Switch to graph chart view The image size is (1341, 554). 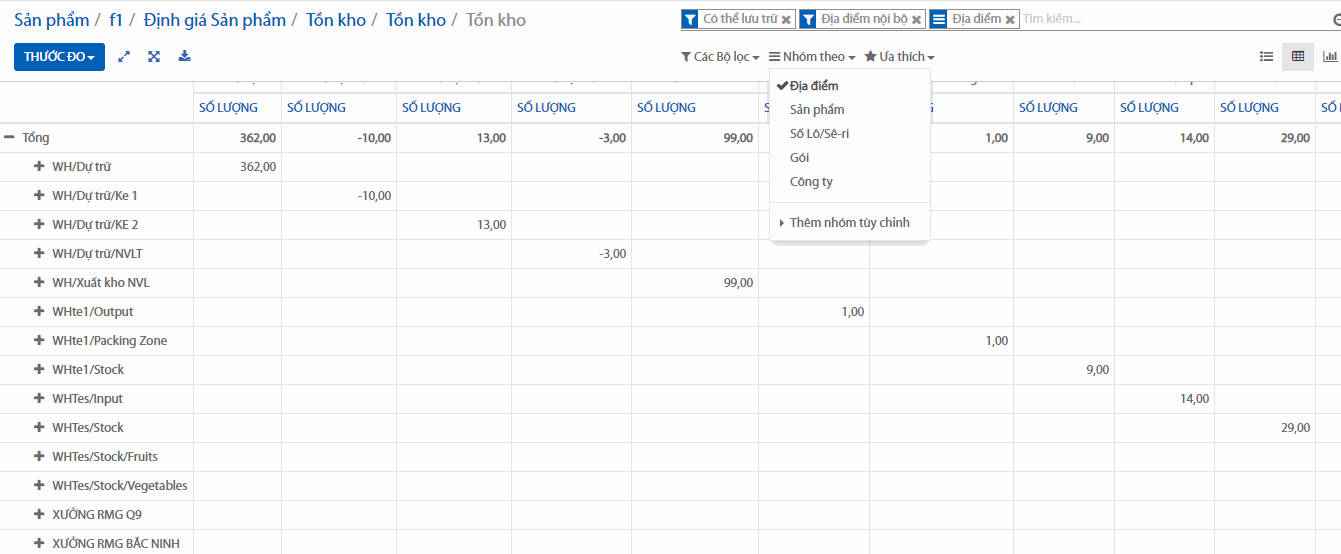[x=1330, y=57]
